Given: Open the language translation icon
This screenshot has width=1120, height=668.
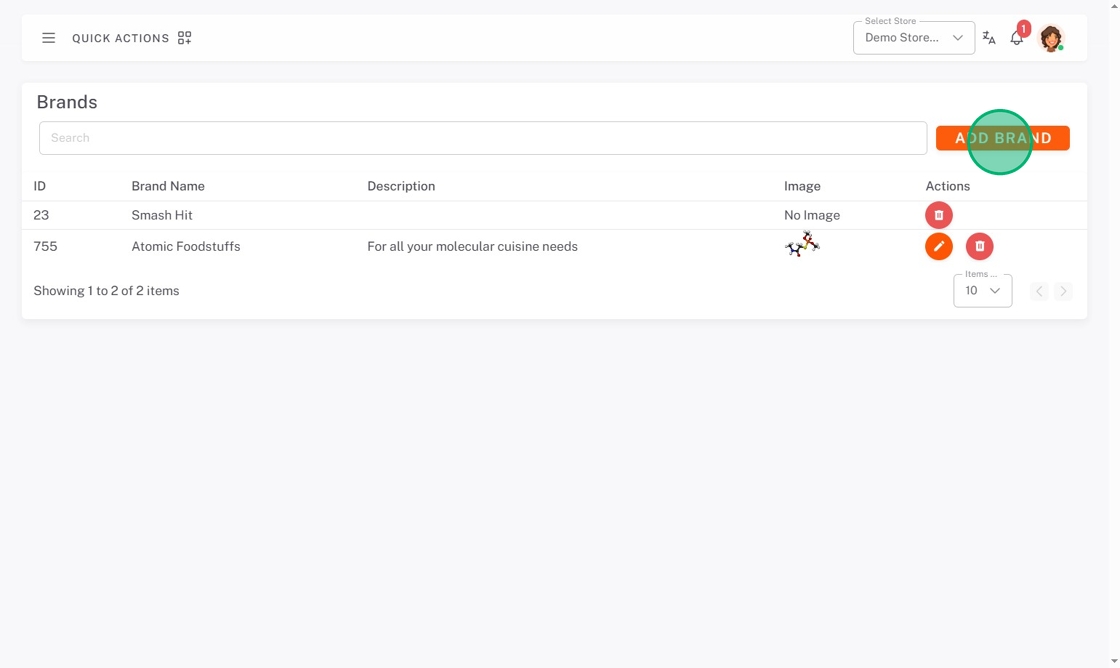Looking at the screenshot, I should (989, 38).
